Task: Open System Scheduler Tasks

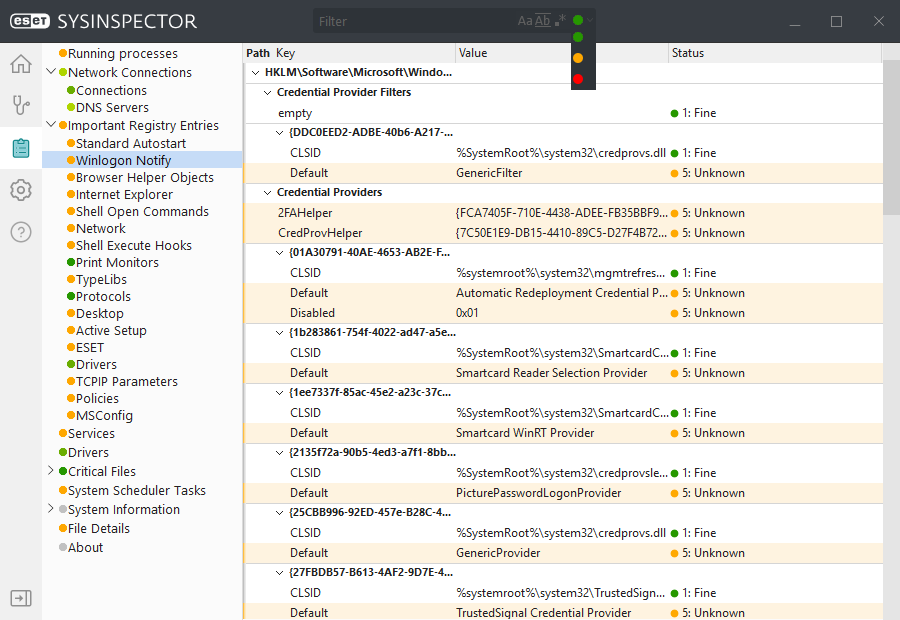Action: click(137, 490)
